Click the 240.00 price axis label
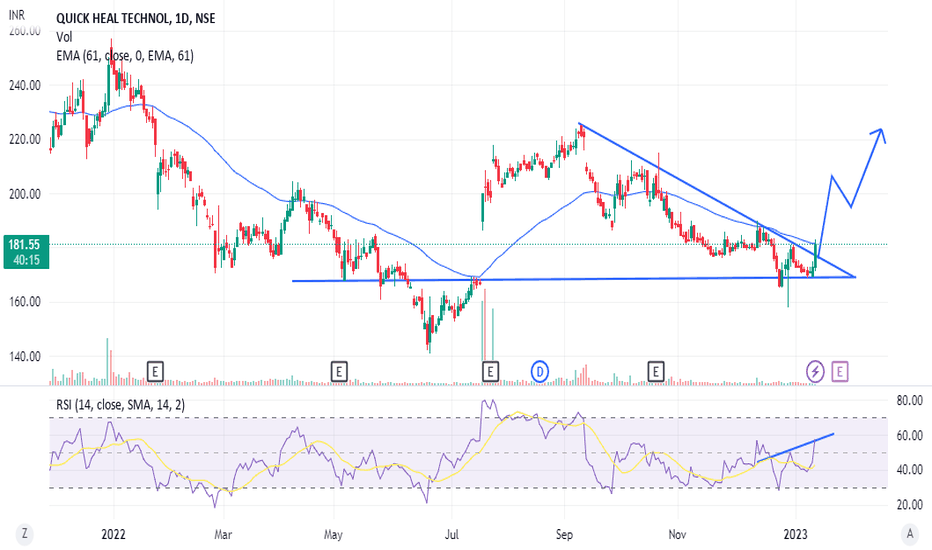Screen dimensions: 932x550 25,85
